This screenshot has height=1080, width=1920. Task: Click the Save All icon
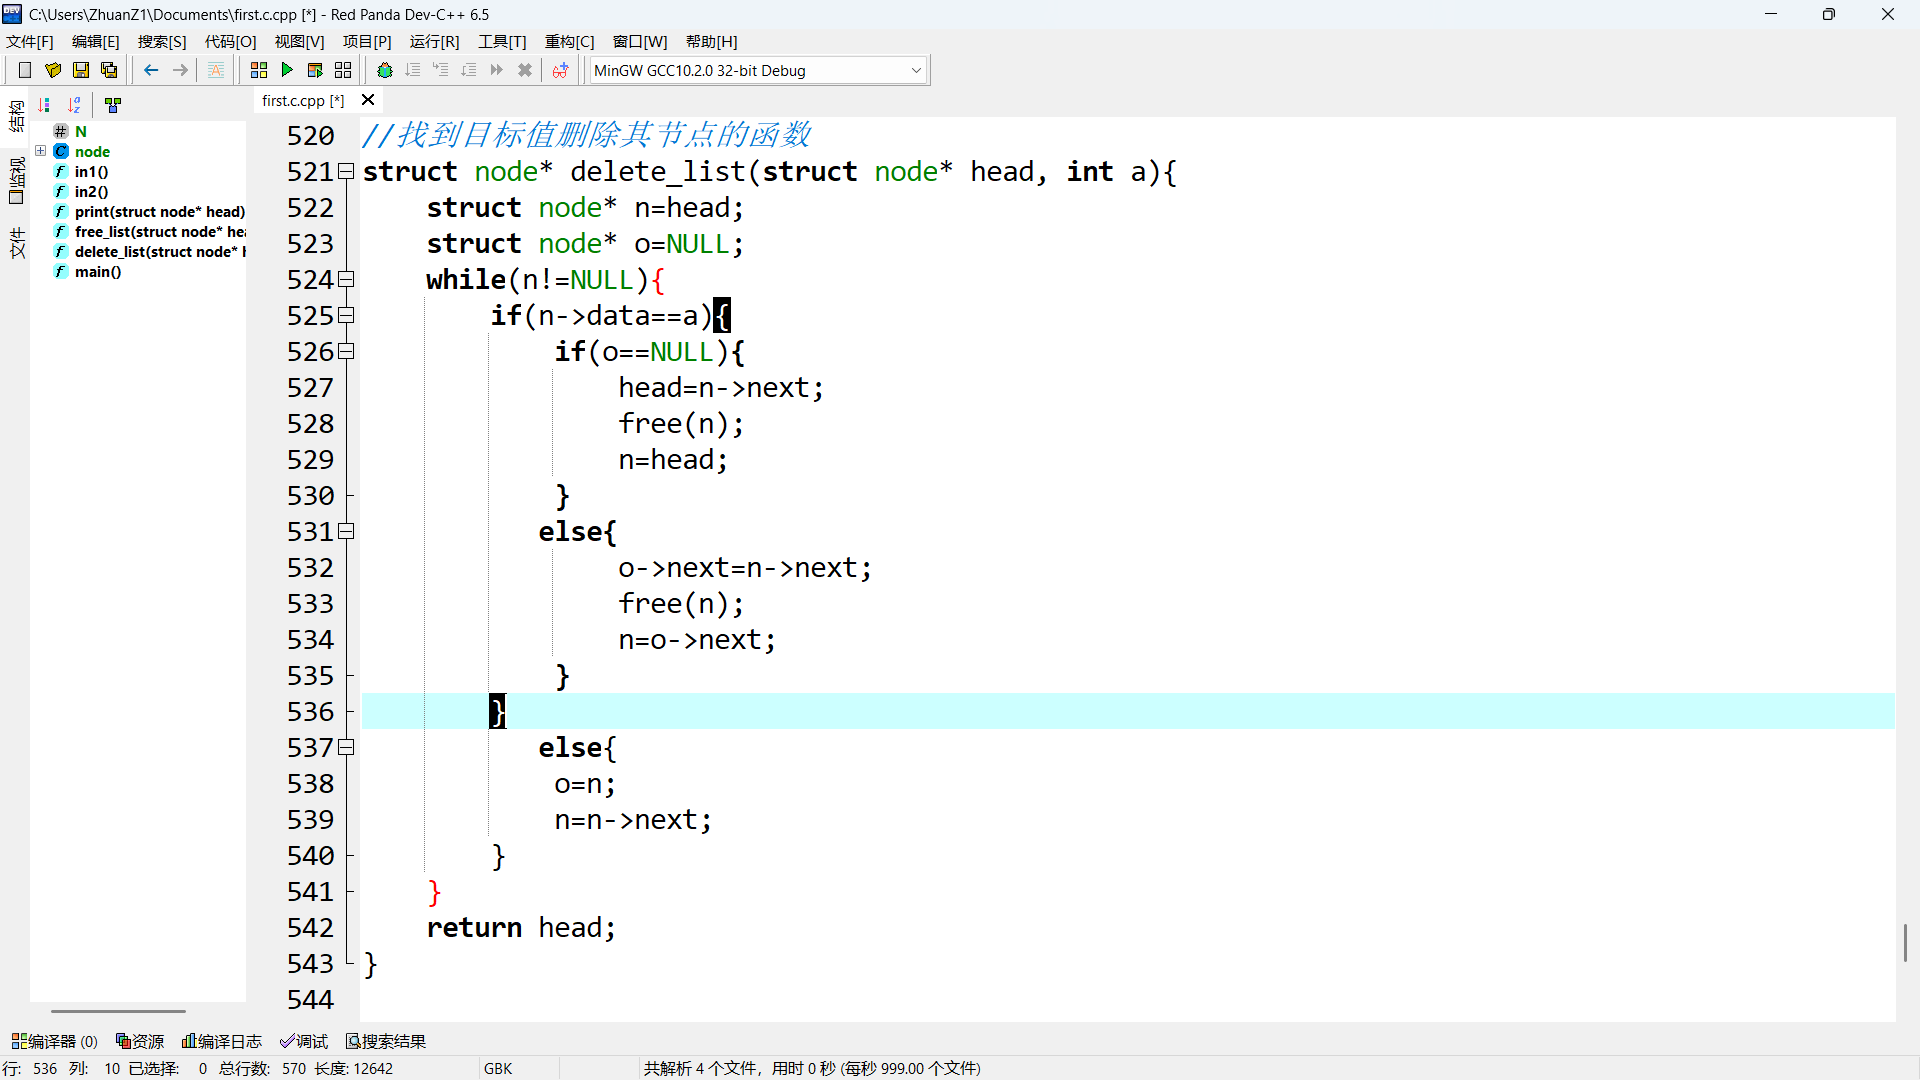109,70
